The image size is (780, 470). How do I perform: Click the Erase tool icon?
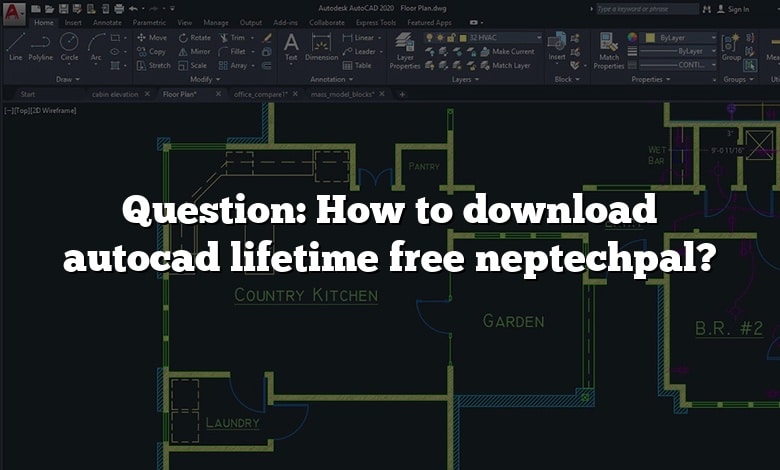pyautogui.click(x=267, y=37)
